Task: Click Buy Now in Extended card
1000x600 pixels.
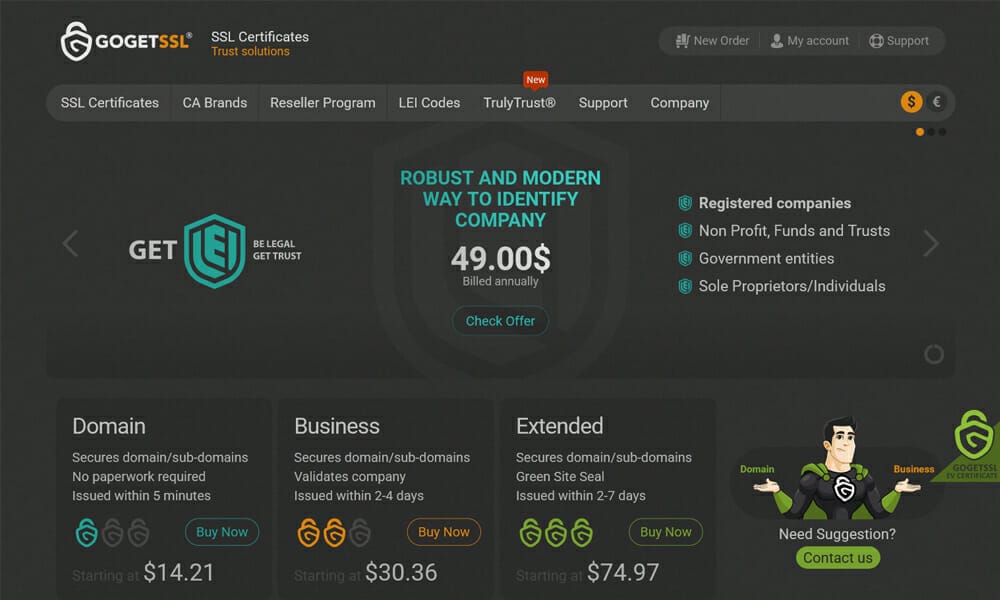Action: tap(666, 532)
